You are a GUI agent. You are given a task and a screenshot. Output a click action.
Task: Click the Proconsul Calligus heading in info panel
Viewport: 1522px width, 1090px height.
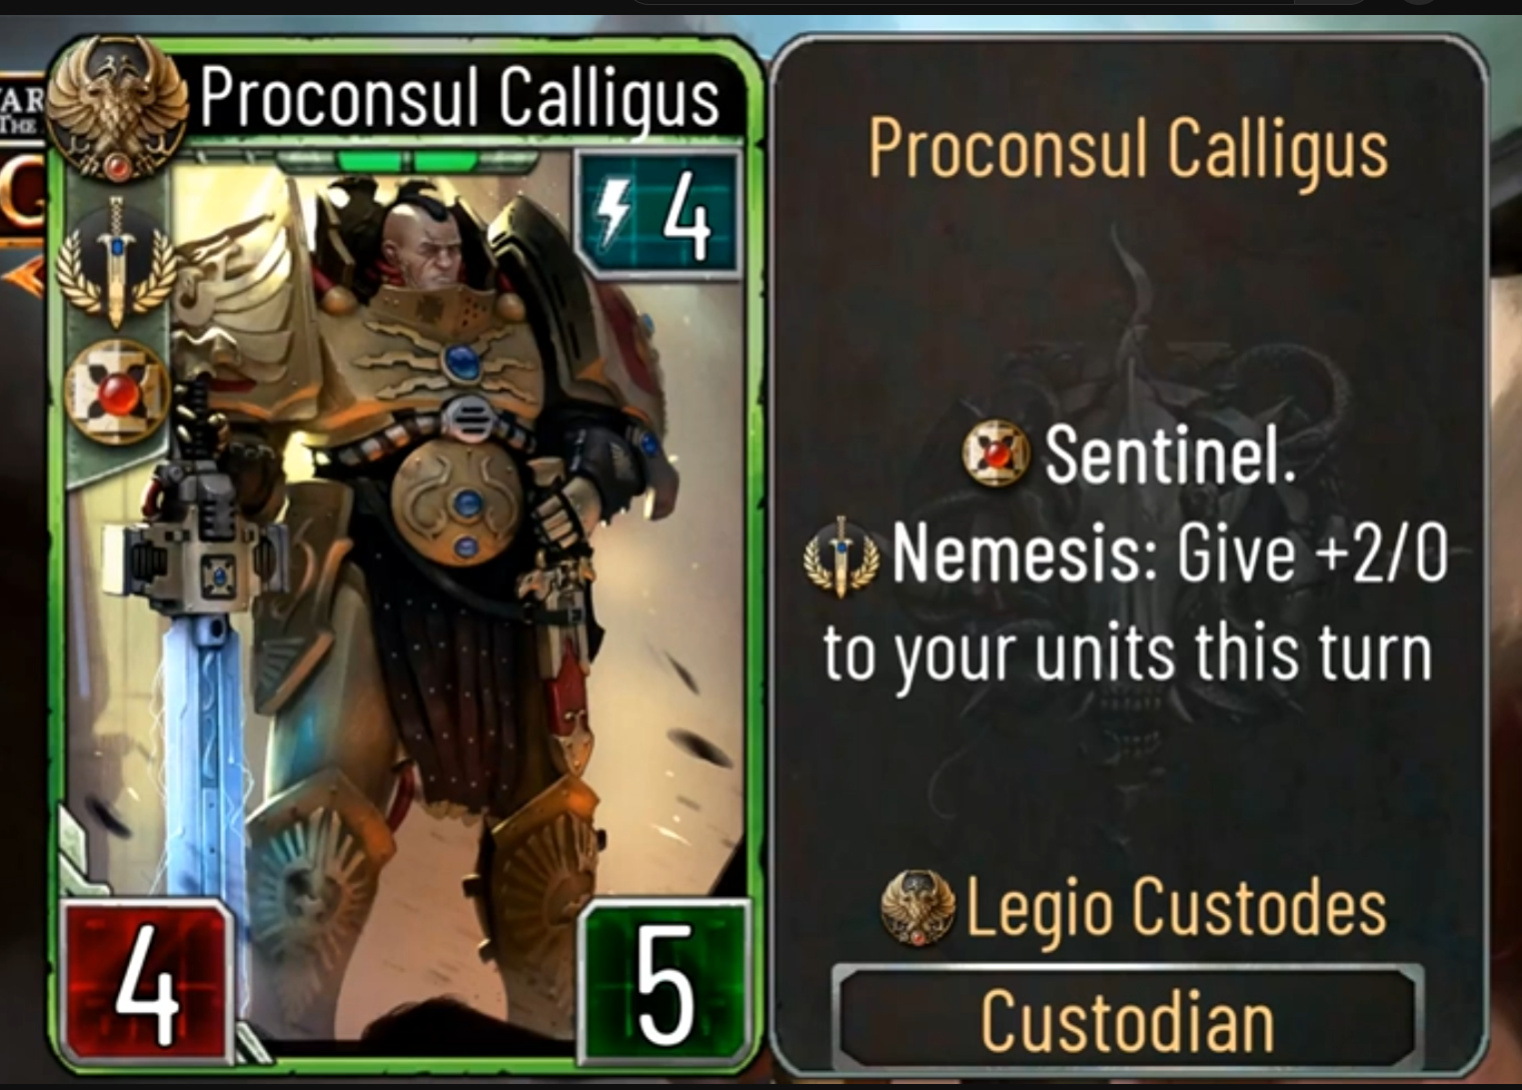(x=1128, y=150)
